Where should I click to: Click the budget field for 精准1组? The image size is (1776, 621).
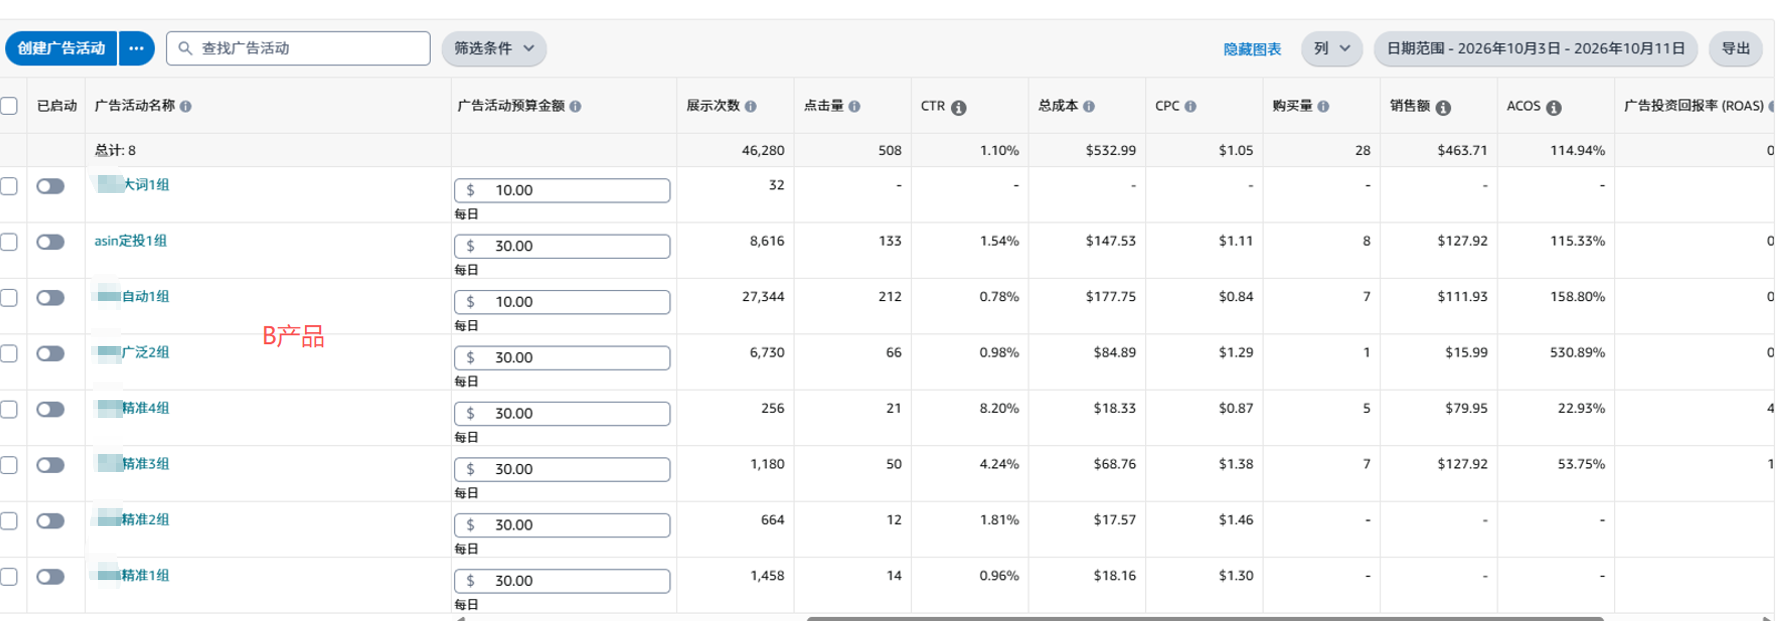(x=562, y=581)
